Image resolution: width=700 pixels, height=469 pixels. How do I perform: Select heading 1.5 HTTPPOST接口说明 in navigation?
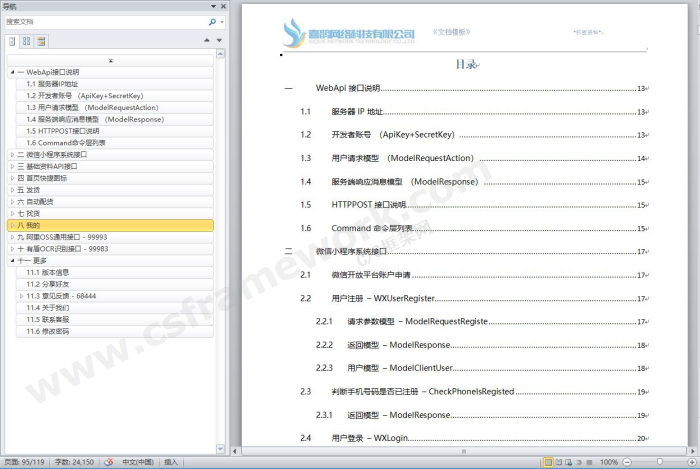tap(63, 131)
